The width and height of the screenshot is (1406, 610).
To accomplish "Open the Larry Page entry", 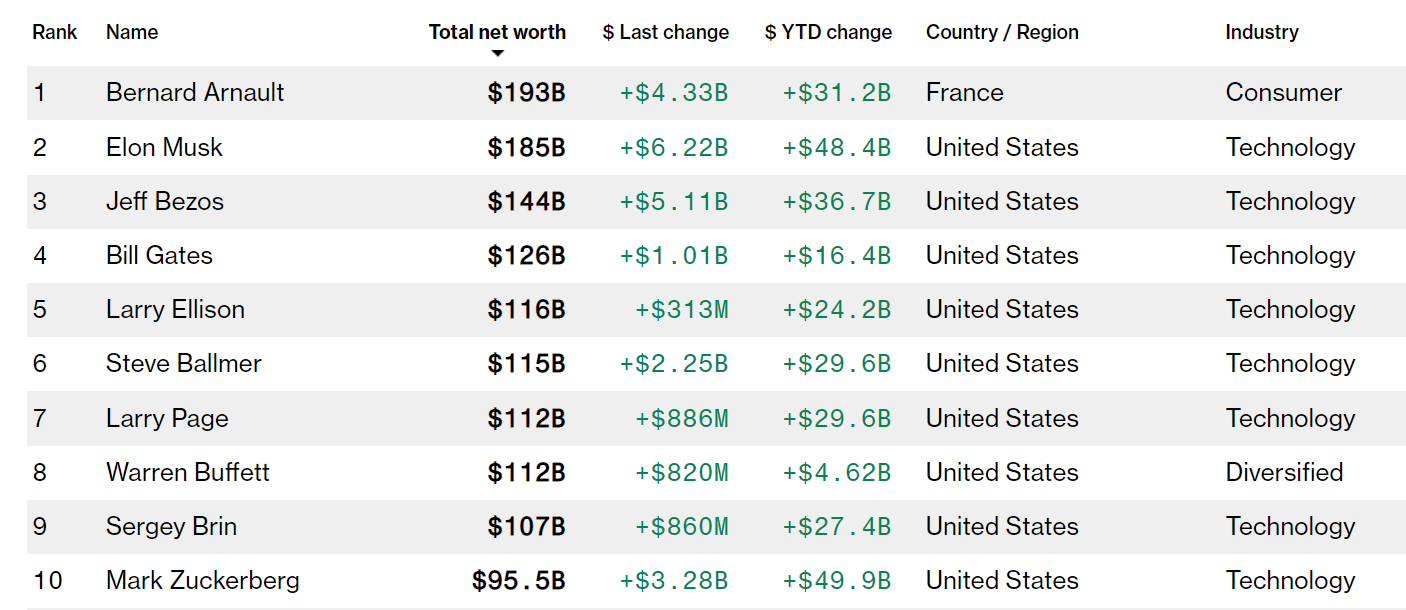I will click(x=167, y=418).
